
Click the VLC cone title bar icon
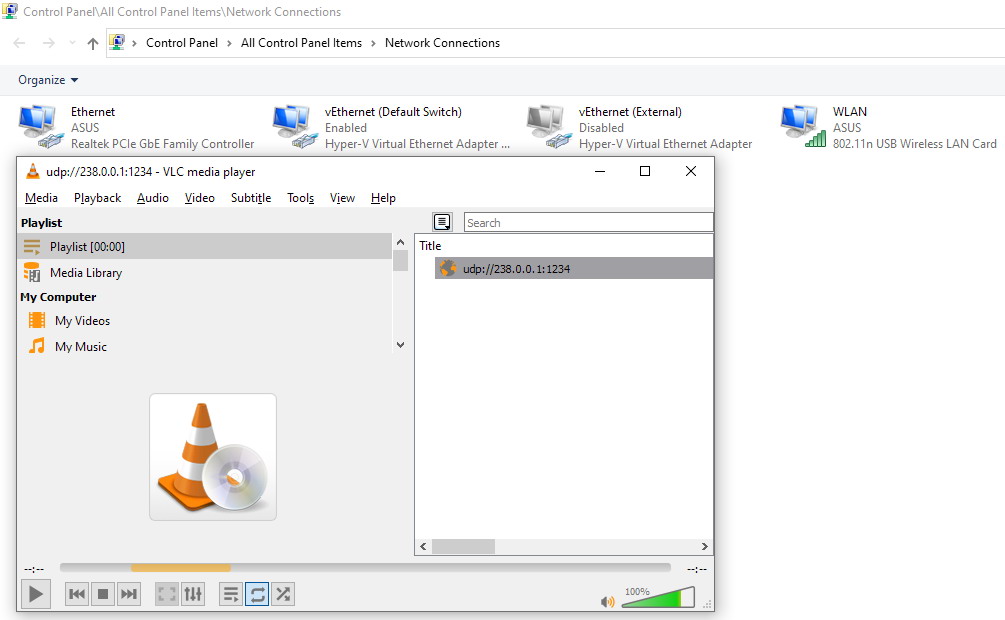click(x=32, y=171)
